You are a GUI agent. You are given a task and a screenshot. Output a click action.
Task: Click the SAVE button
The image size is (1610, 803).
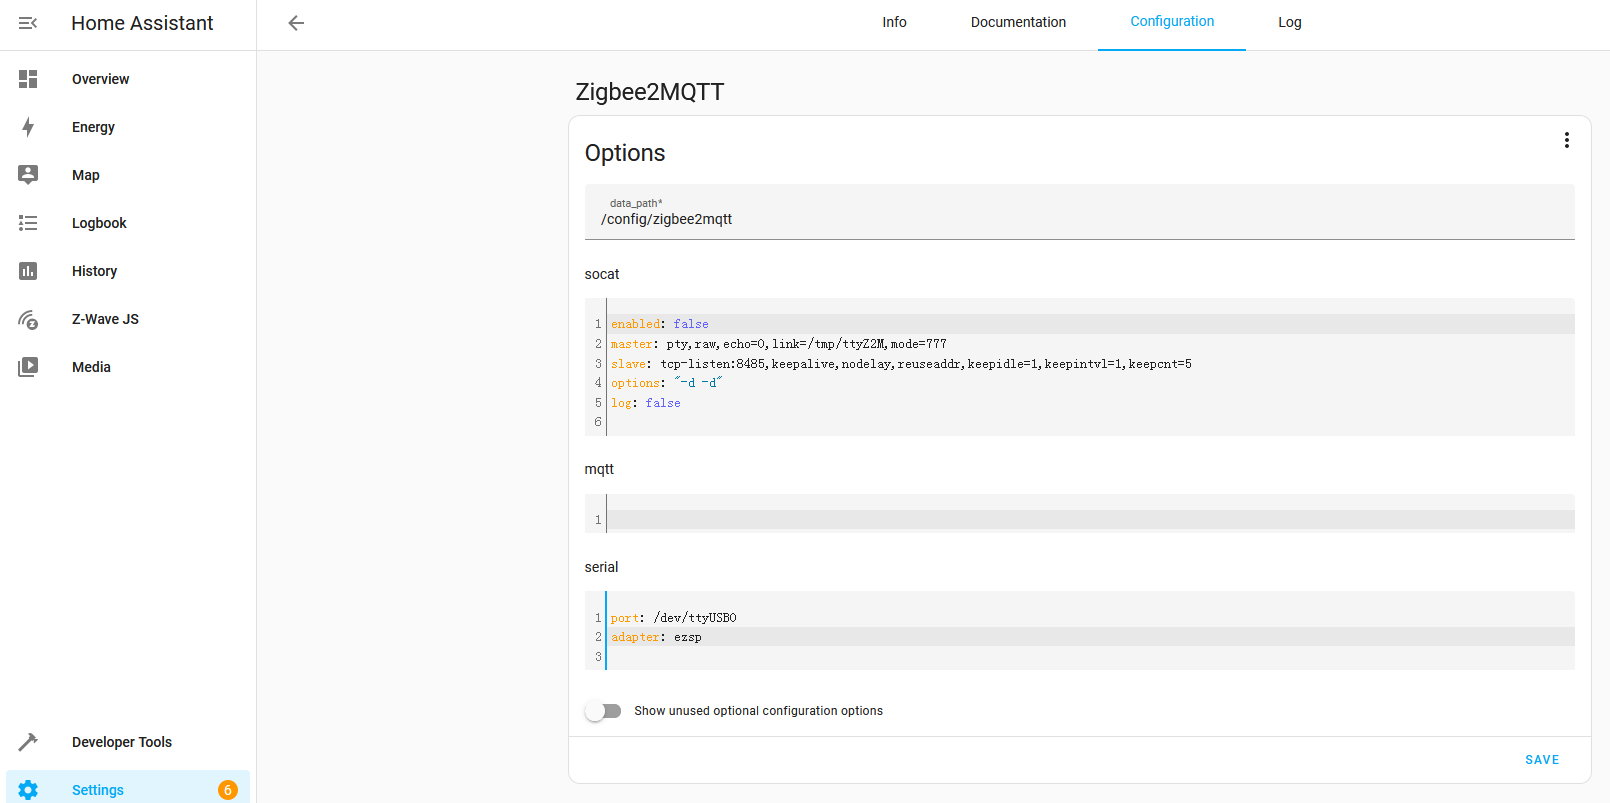(1542, 760)
